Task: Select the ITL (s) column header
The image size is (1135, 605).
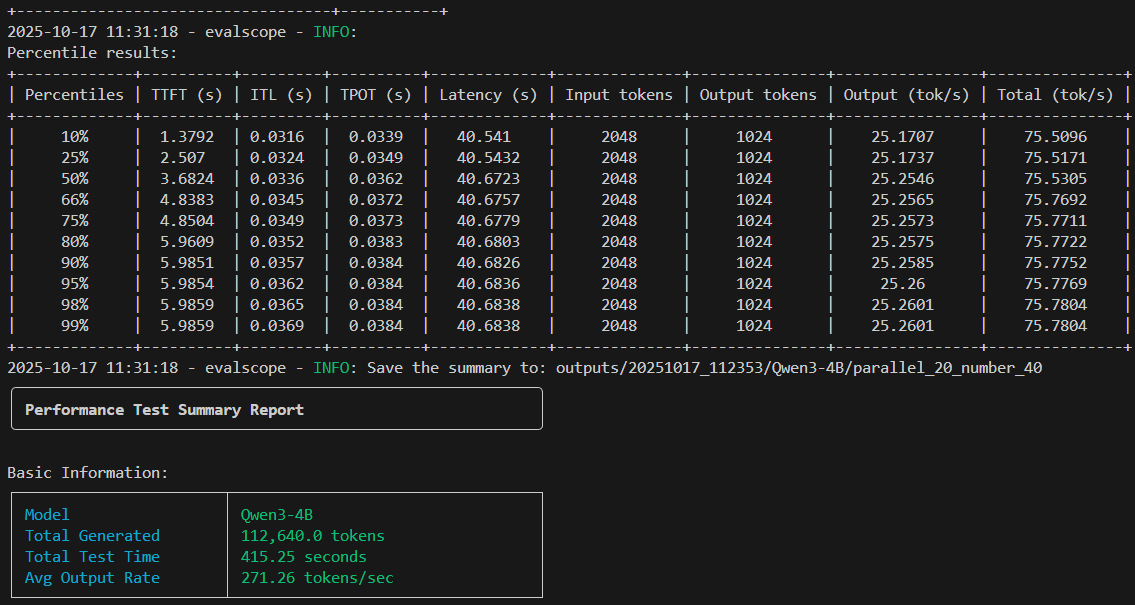Action: pyautogui.click(x=282, y=95)
